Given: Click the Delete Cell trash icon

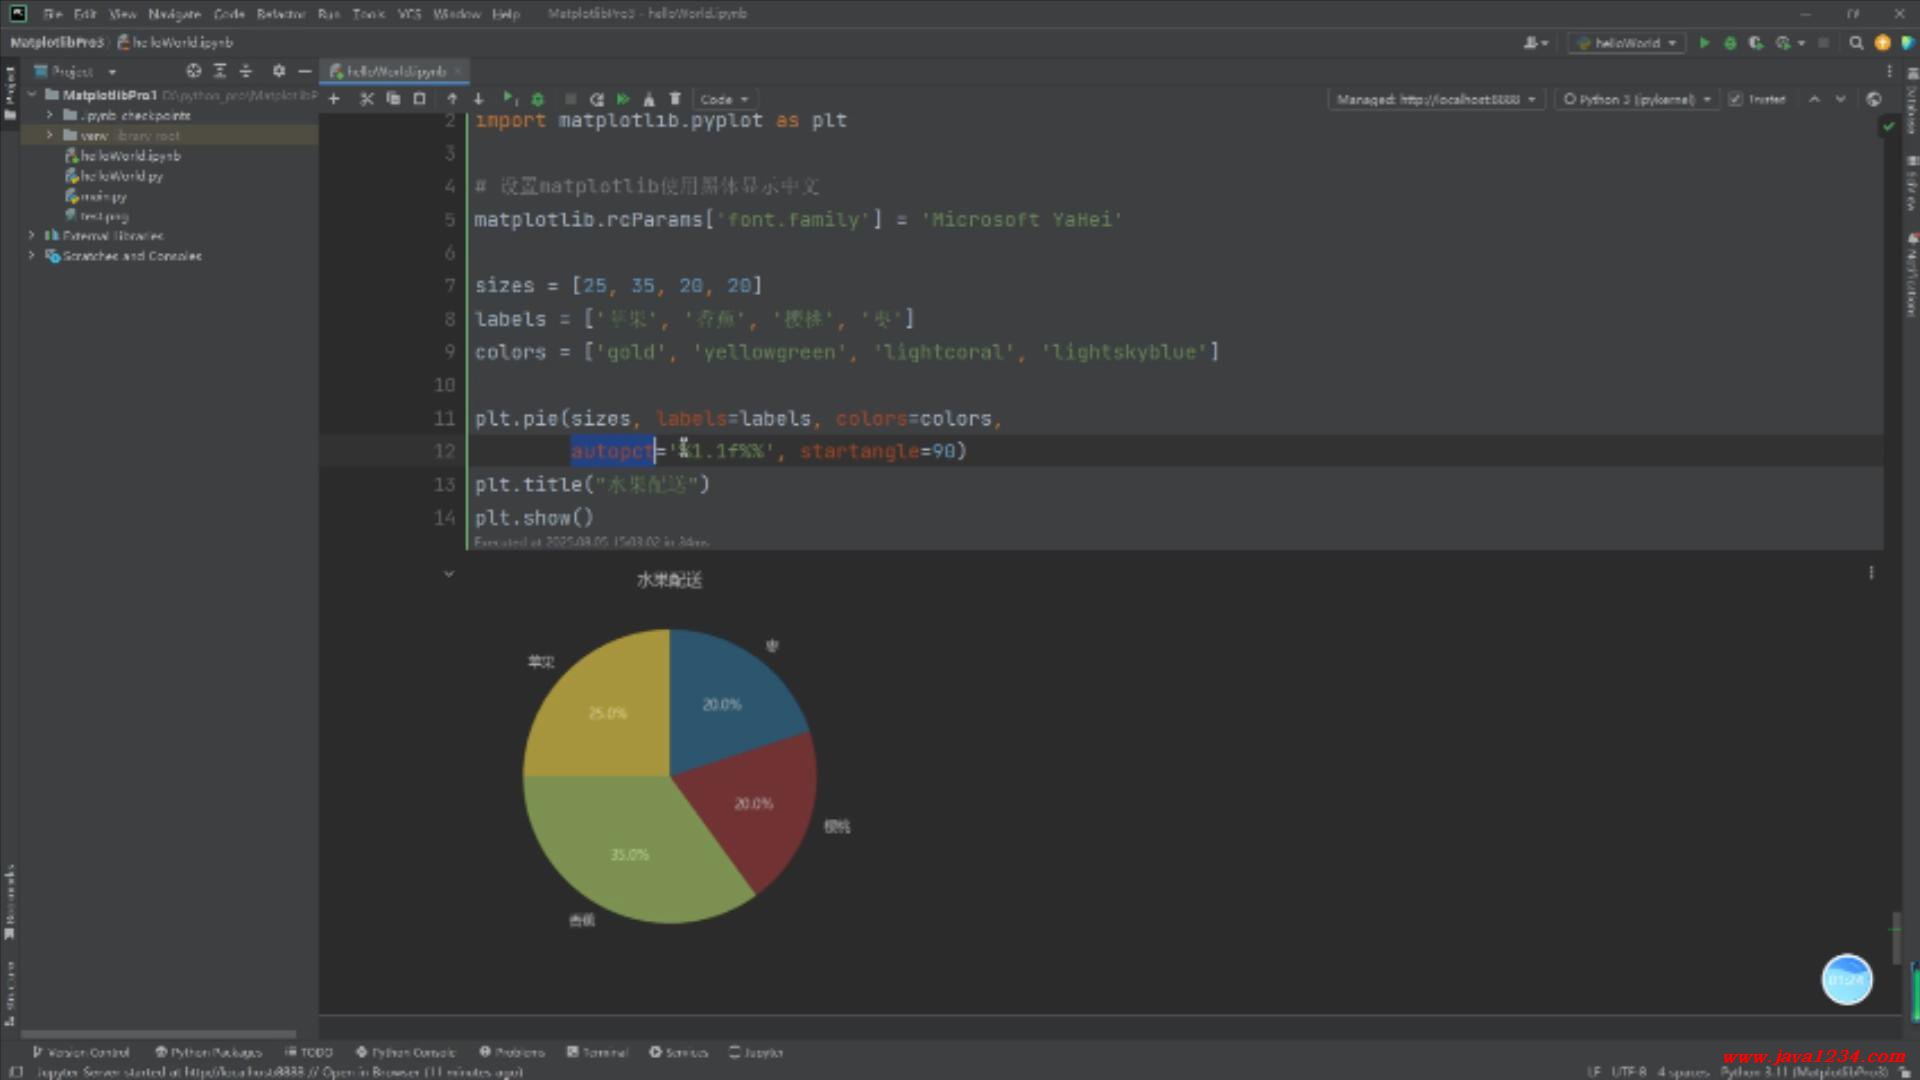Looking at the screenshot, I should (x=675, y=99).
